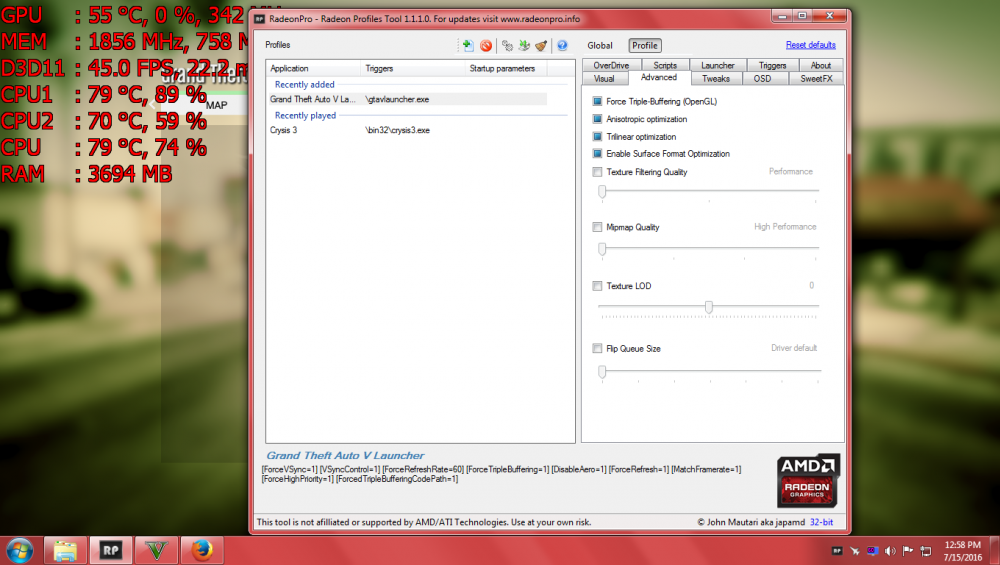Click the airplane tray icon
This screenshot has height=565, width=1000.
point(855,551)
